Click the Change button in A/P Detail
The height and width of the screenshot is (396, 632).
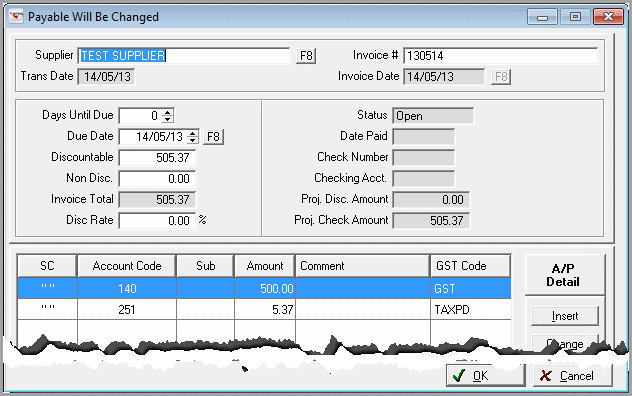coord(565,343)
